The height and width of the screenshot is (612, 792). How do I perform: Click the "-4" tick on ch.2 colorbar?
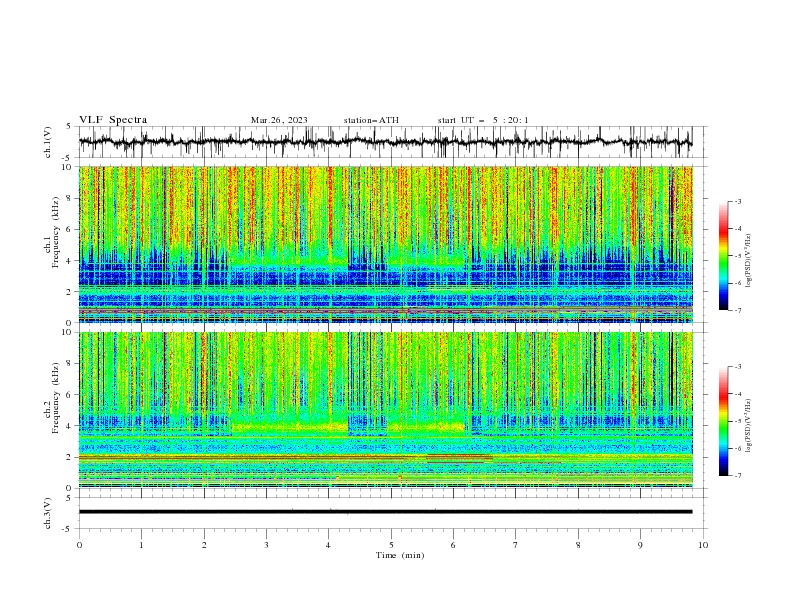737,394
